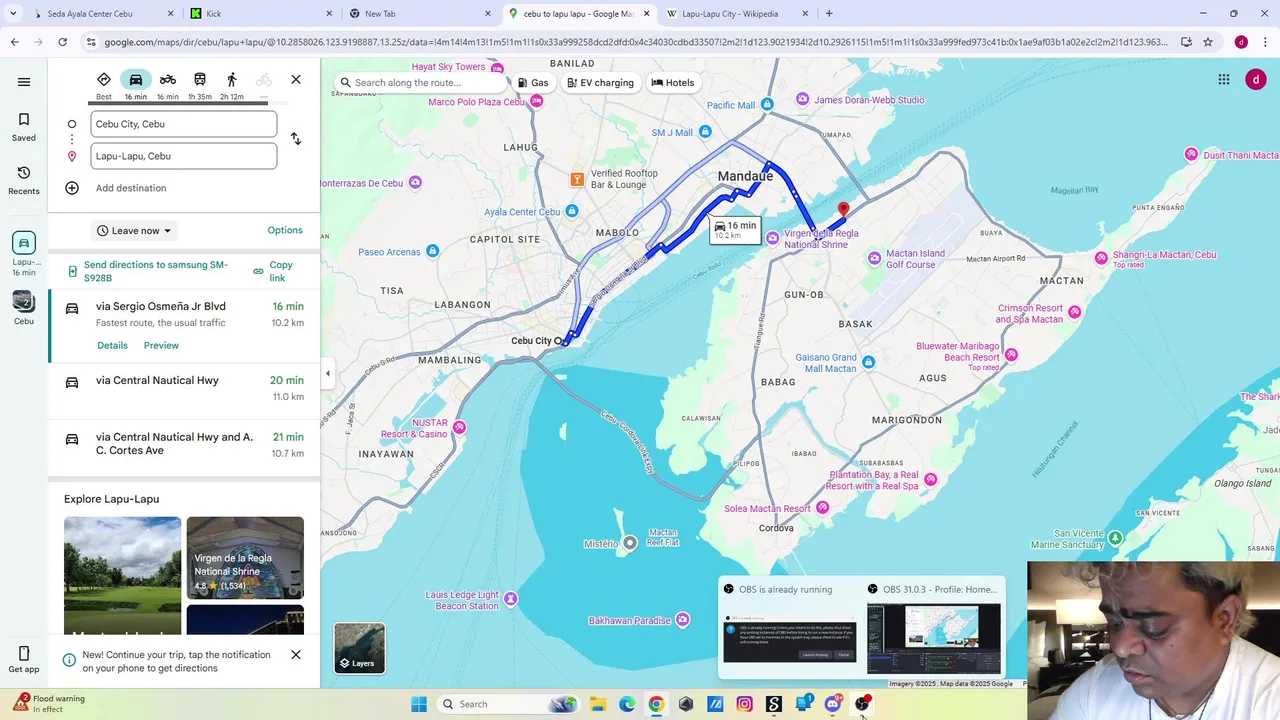Open the Saved places sidebar item
This screenshot has height=720, width=1280.
tap(24, 127)
